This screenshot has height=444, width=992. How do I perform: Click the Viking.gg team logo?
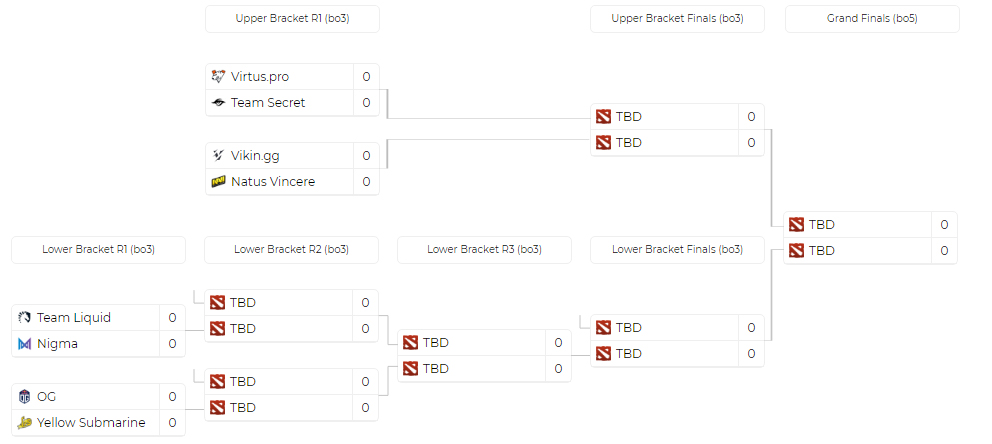pyautogui.click(x=219, y=156)
